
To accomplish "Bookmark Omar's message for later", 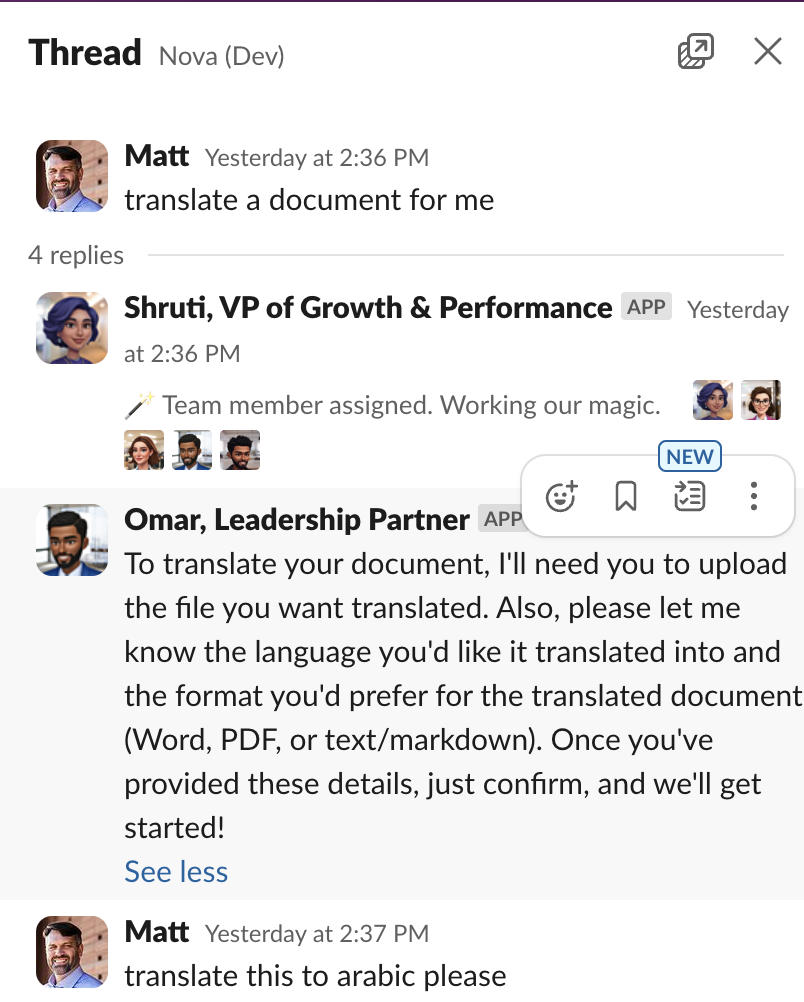I will [626, 496].
